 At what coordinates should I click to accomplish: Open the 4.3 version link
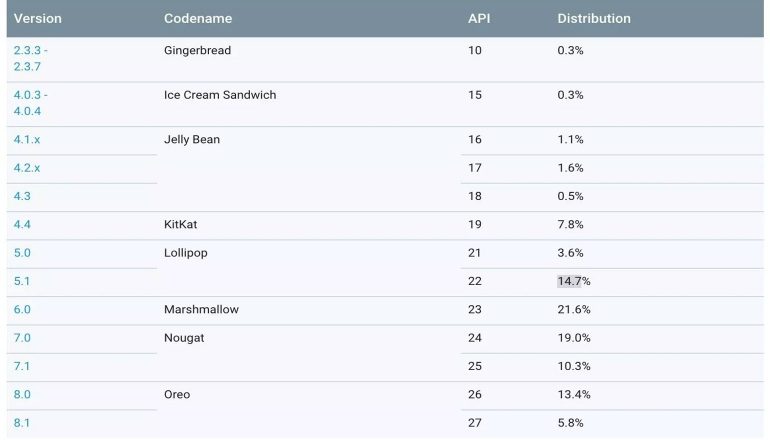pos(23,196)
